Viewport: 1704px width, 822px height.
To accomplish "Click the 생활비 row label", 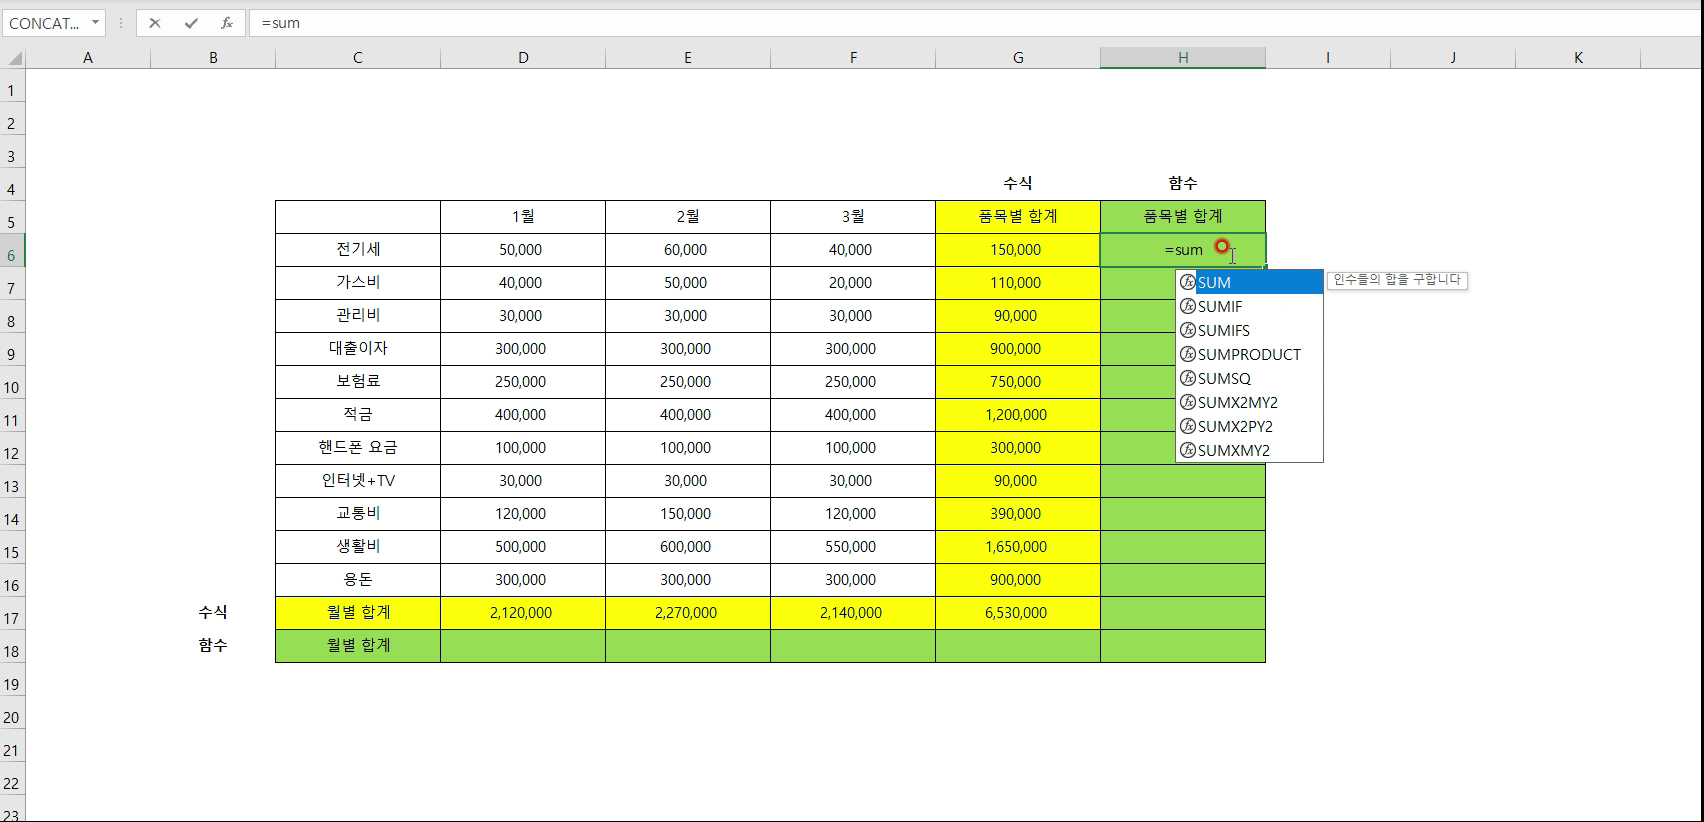I will 358,547.
